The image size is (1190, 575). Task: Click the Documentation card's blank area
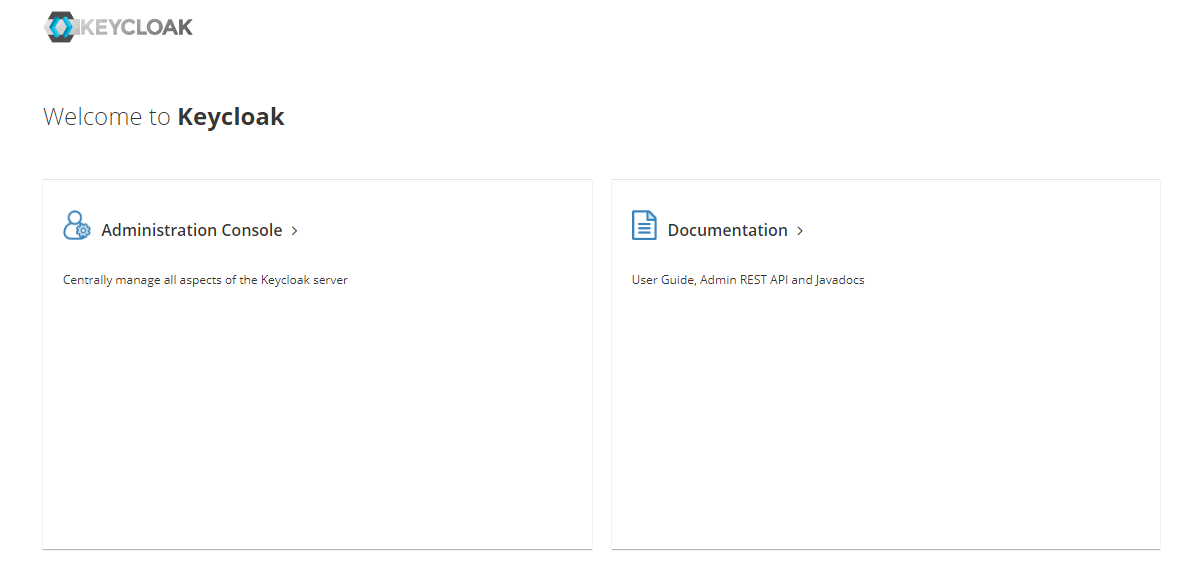coord(885,420)
